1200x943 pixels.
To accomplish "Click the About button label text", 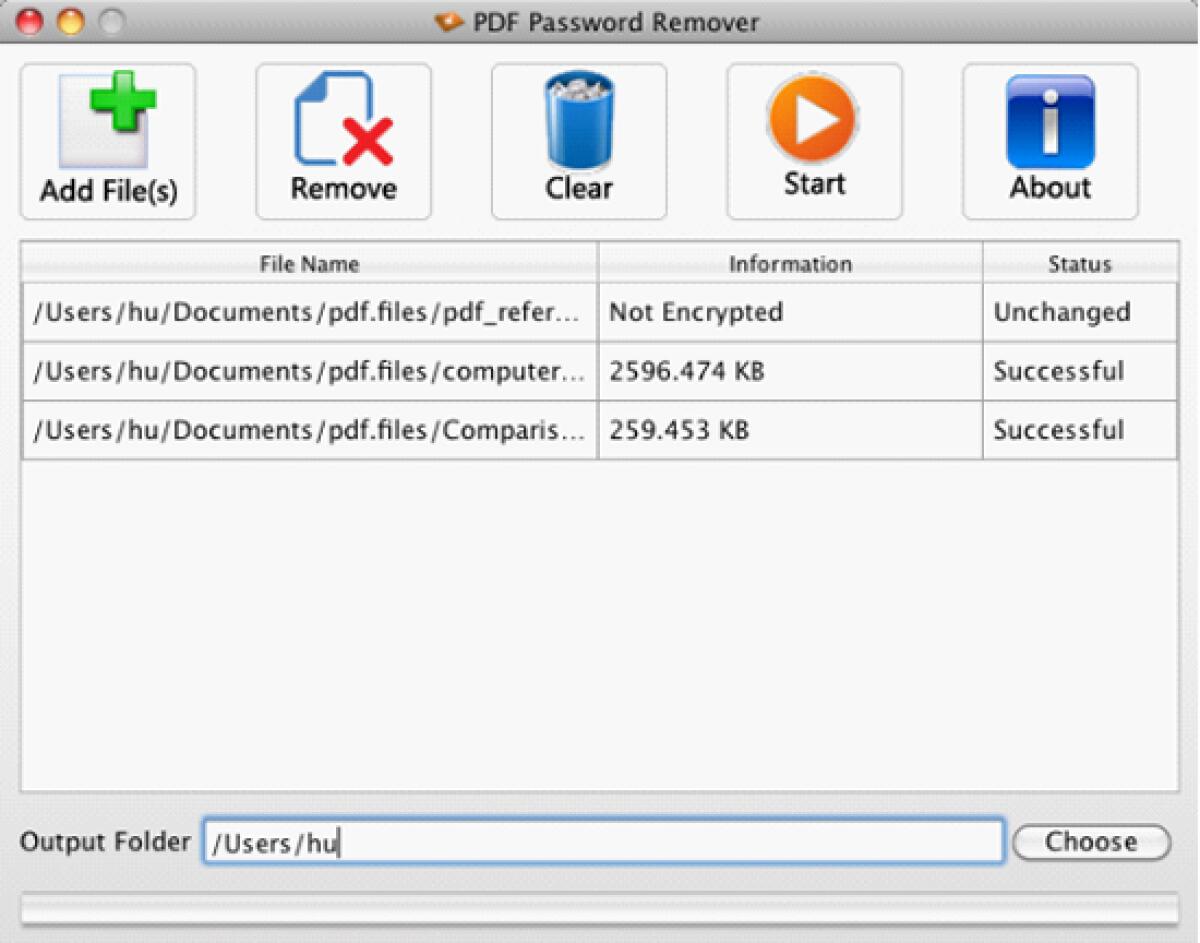I will point(1050,185).
